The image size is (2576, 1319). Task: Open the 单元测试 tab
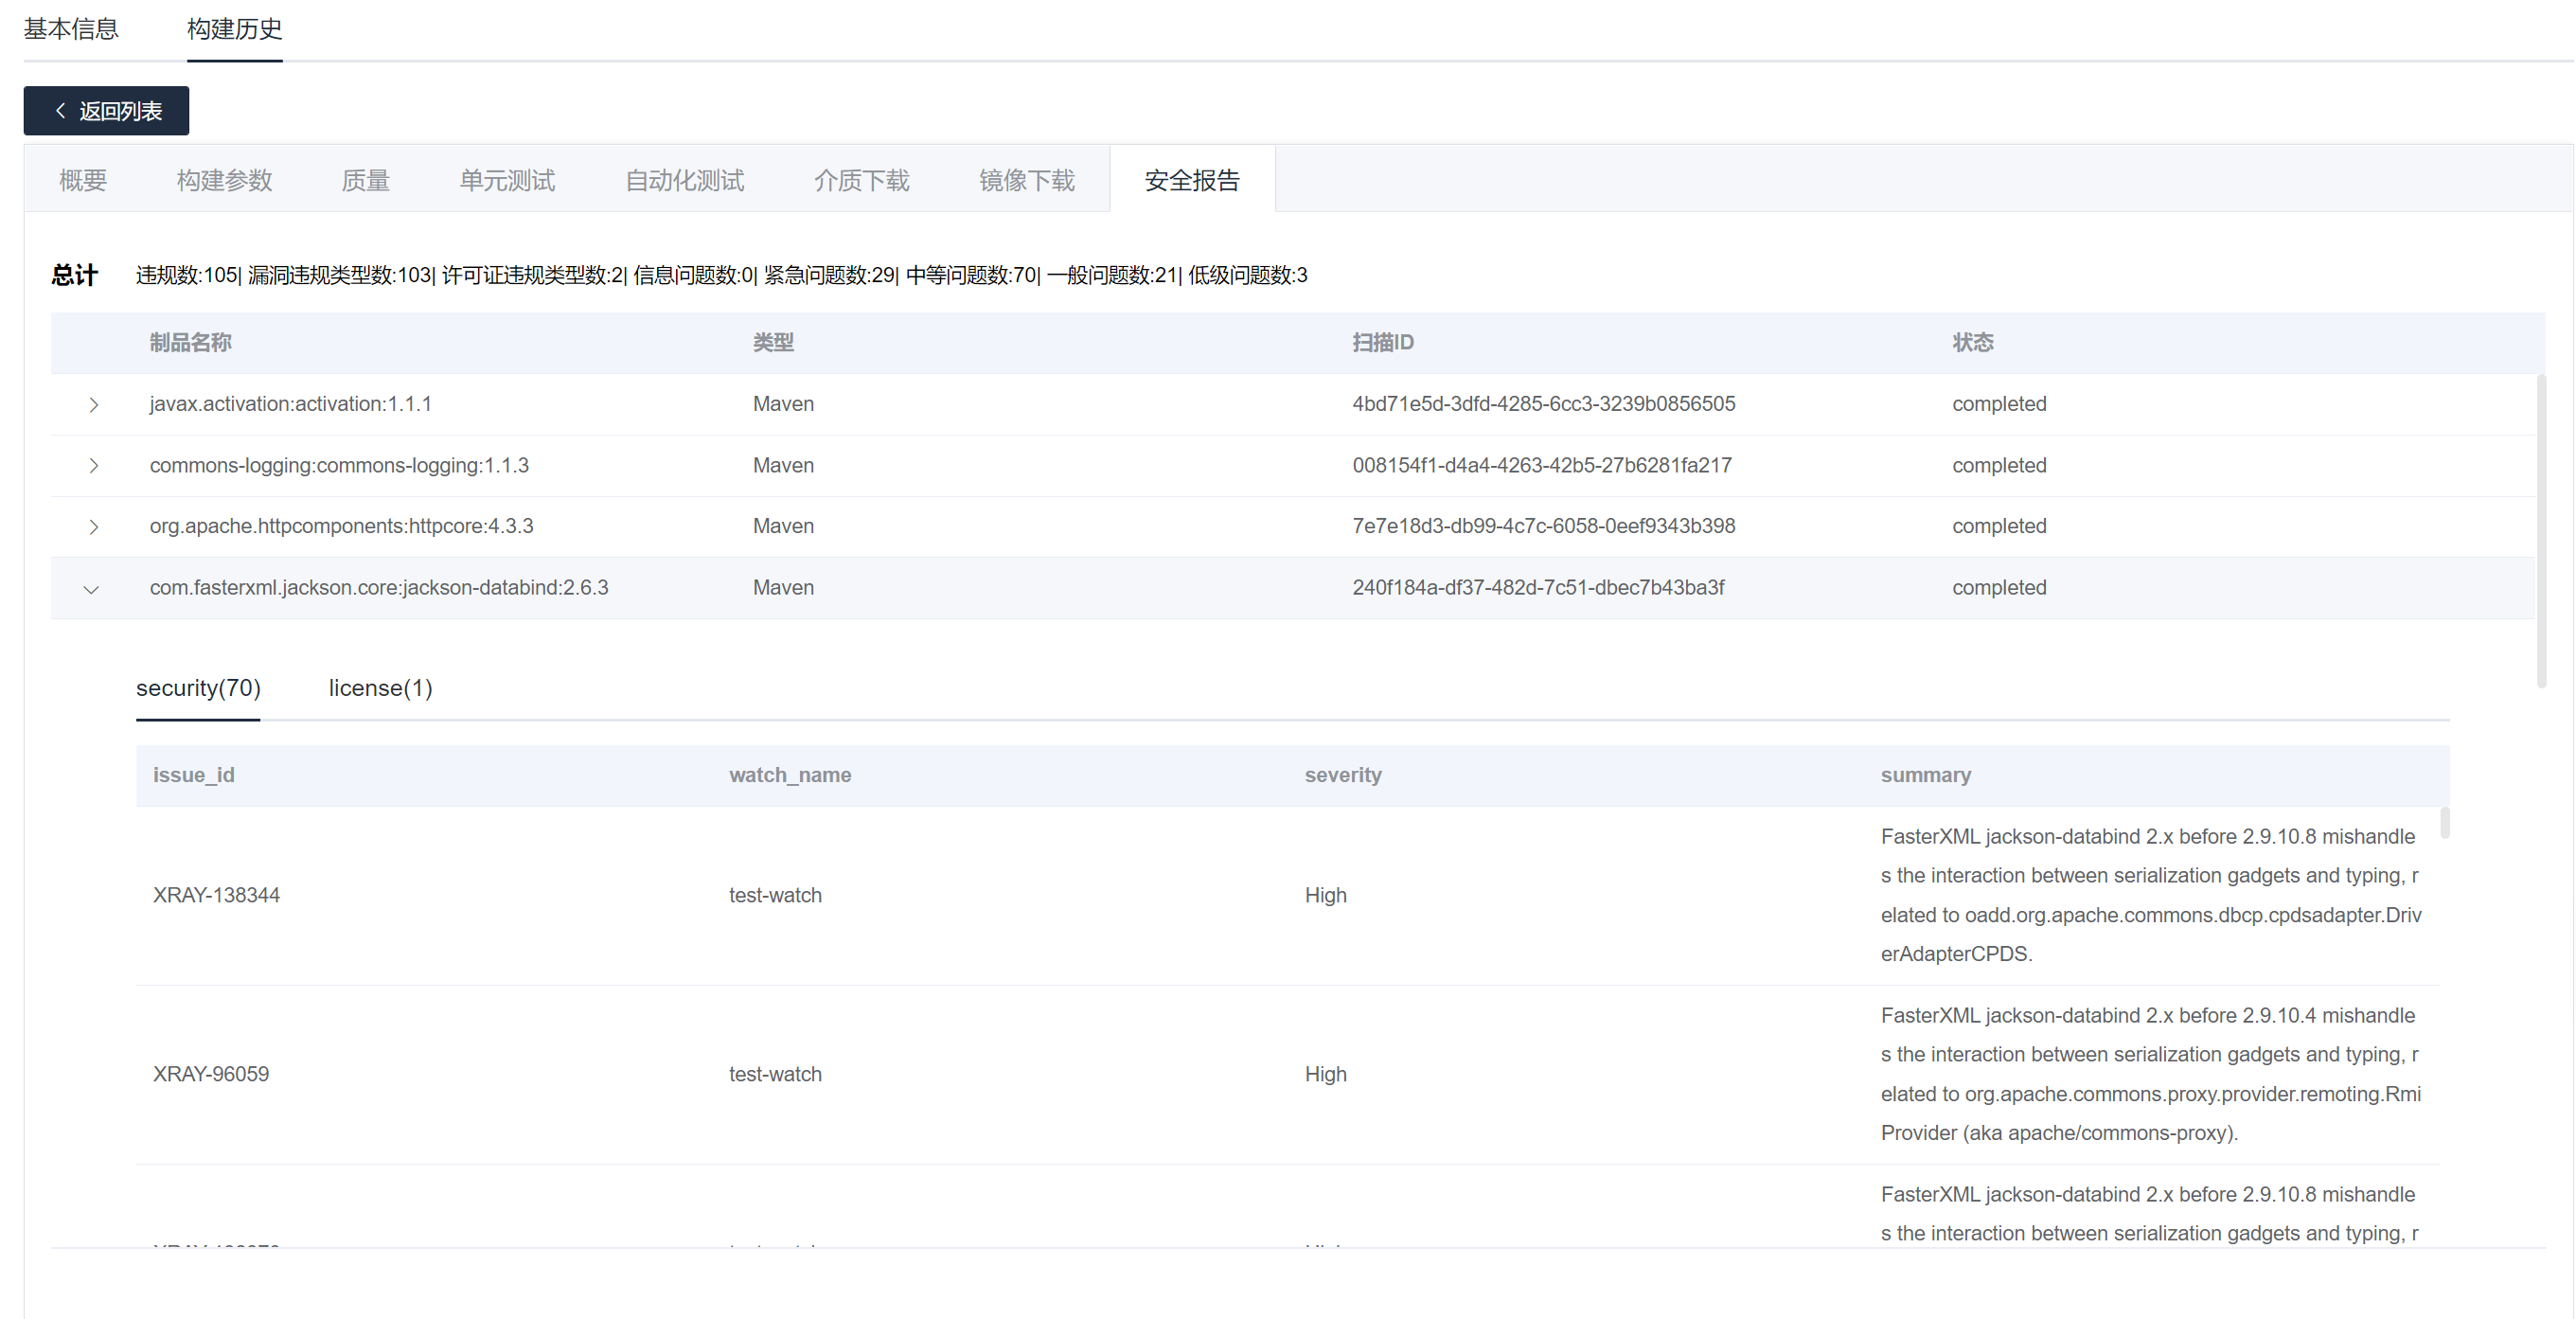pos(507,180)
